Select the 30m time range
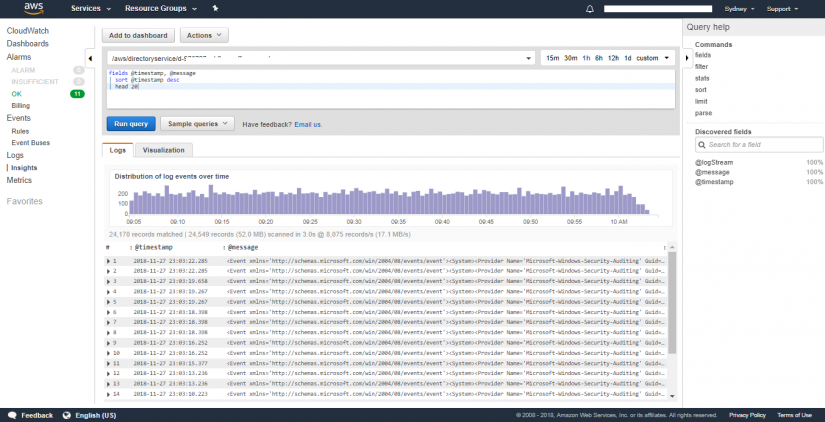 pyautogui.click(x=571, y=58)
